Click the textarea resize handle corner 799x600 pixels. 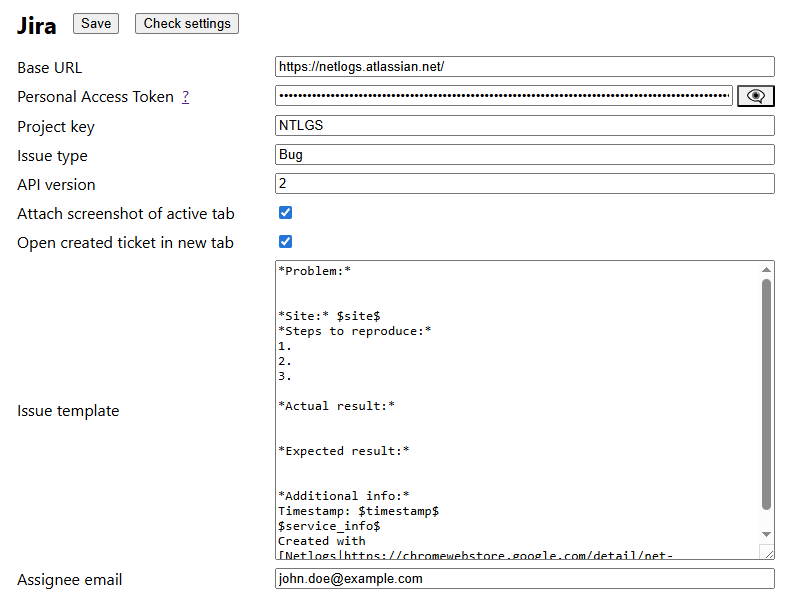click(768, 553)
